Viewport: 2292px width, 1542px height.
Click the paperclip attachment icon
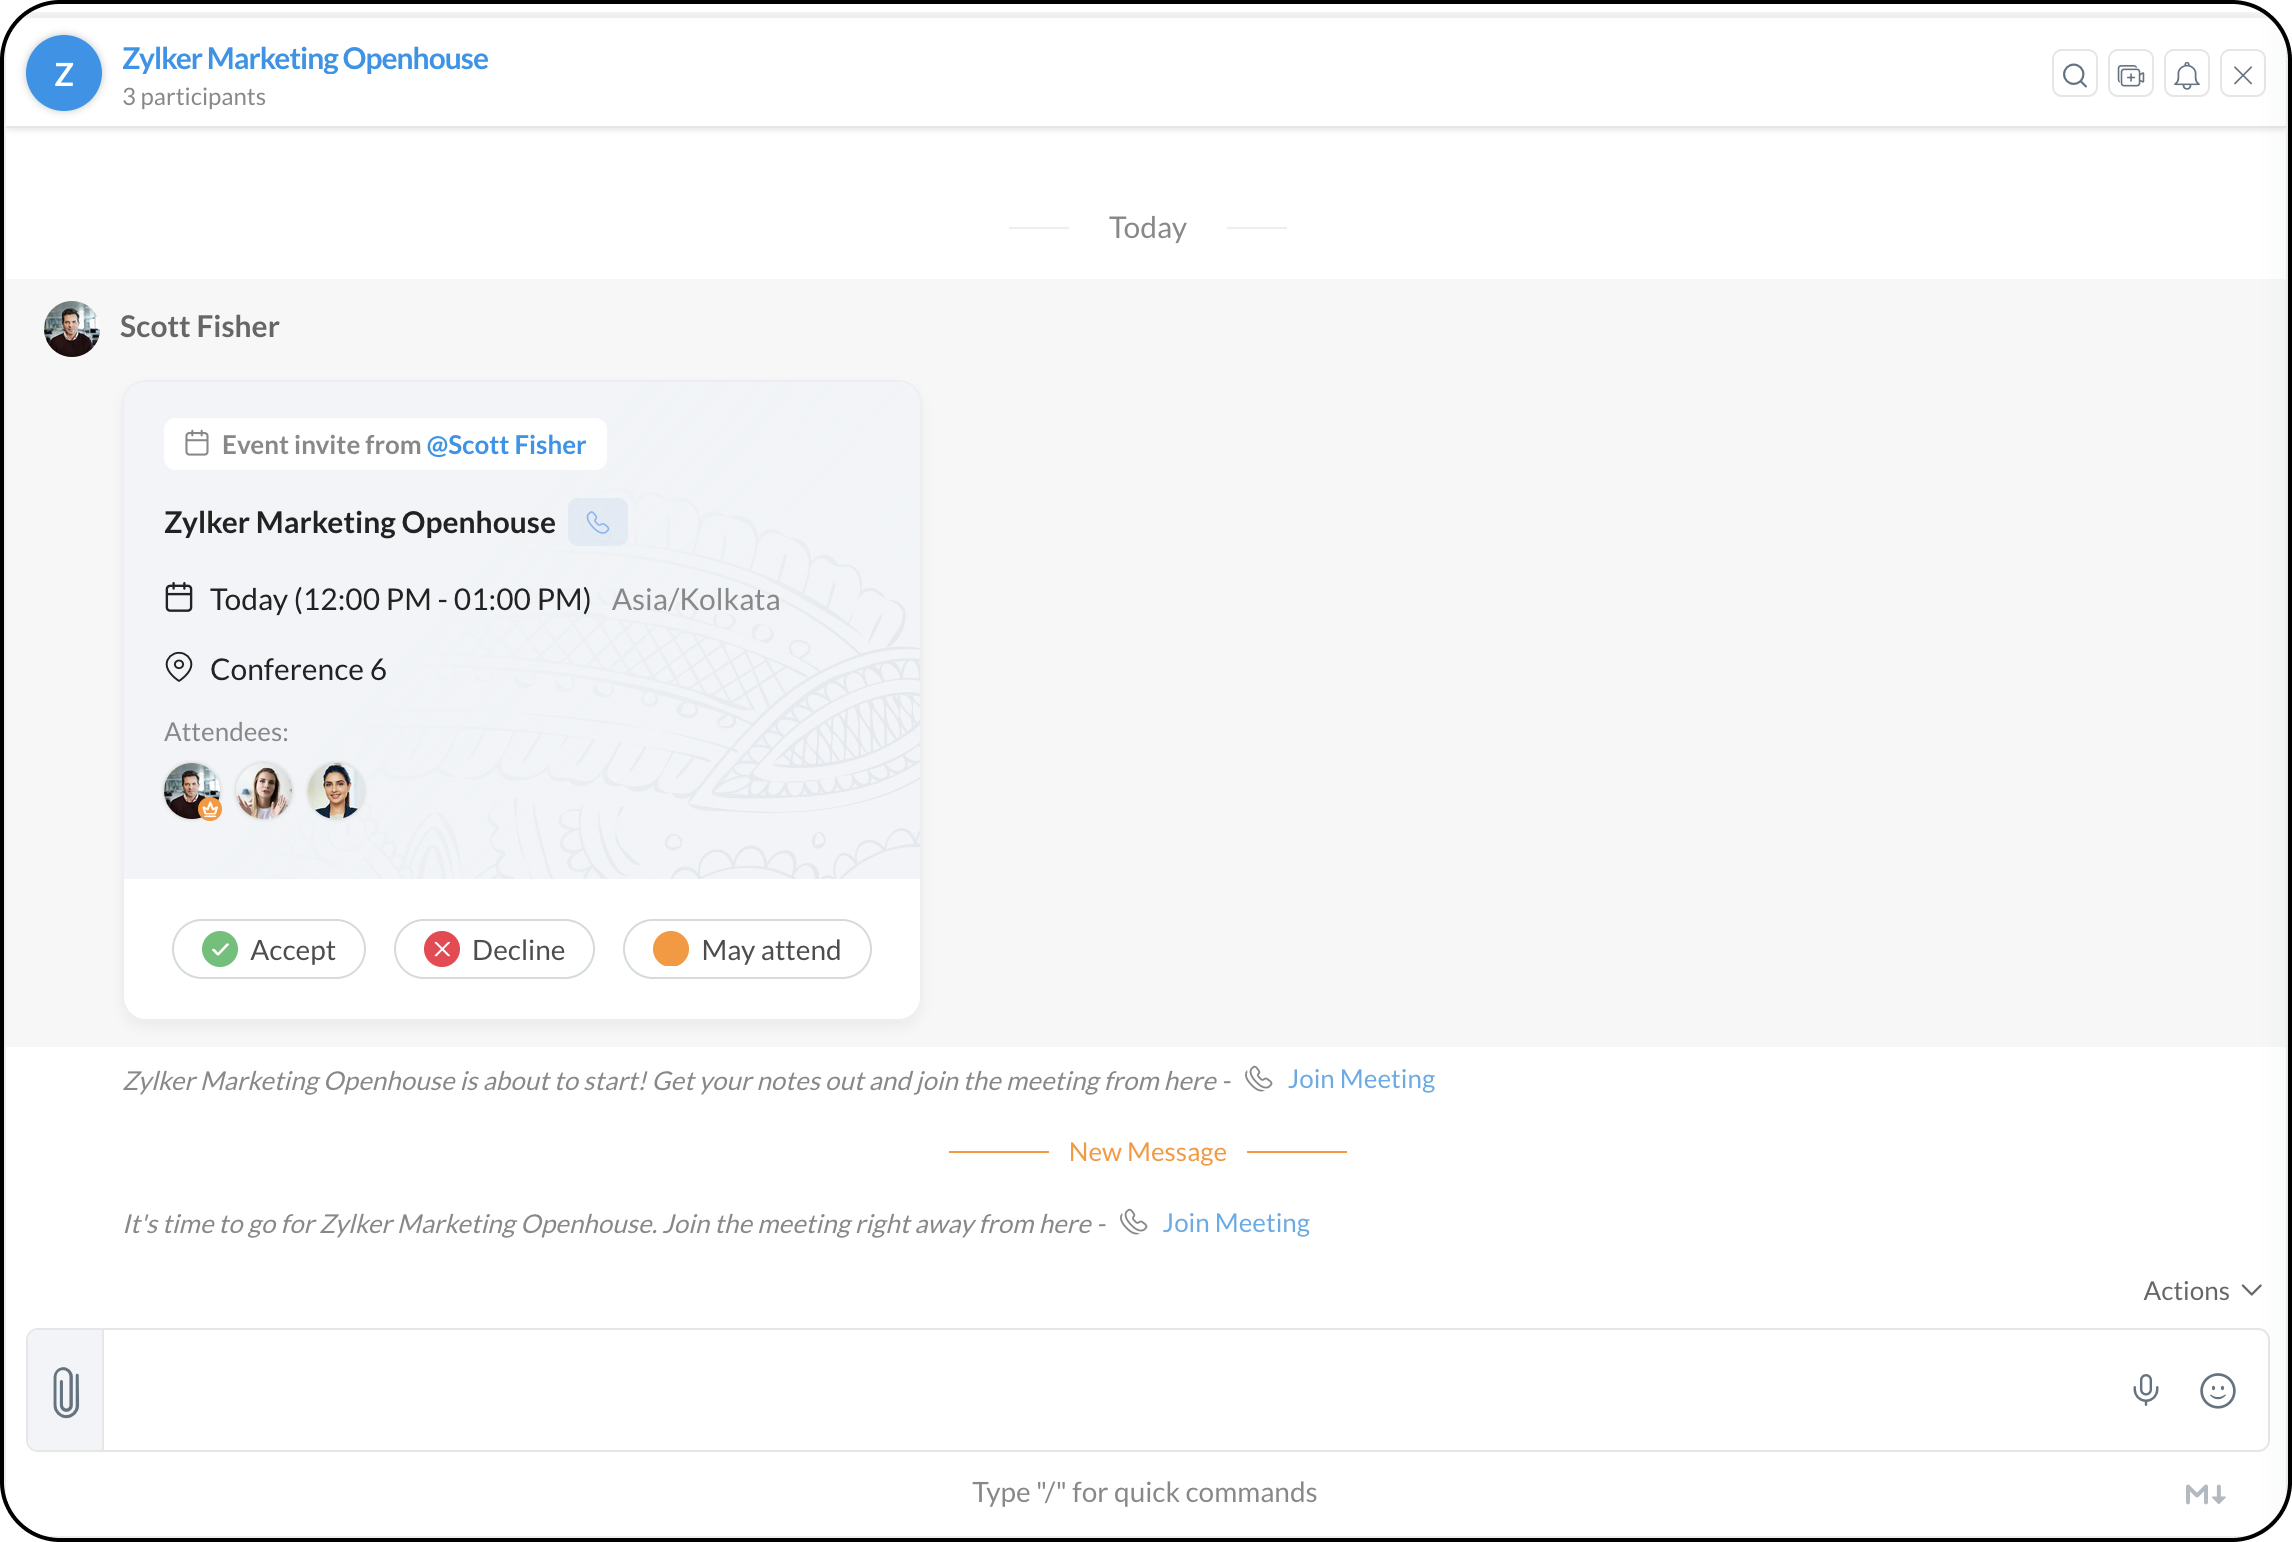tap(66, 1391)
